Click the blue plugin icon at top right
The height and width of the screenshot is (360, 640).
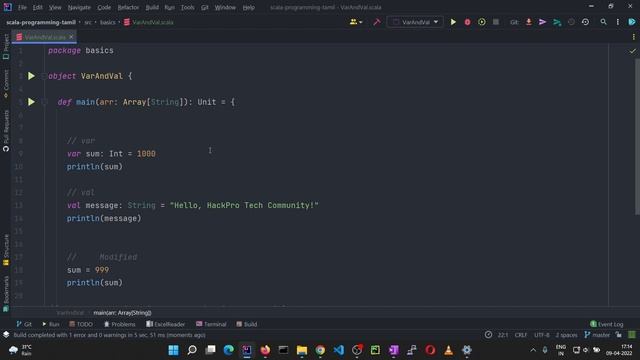tap(631, 22)
